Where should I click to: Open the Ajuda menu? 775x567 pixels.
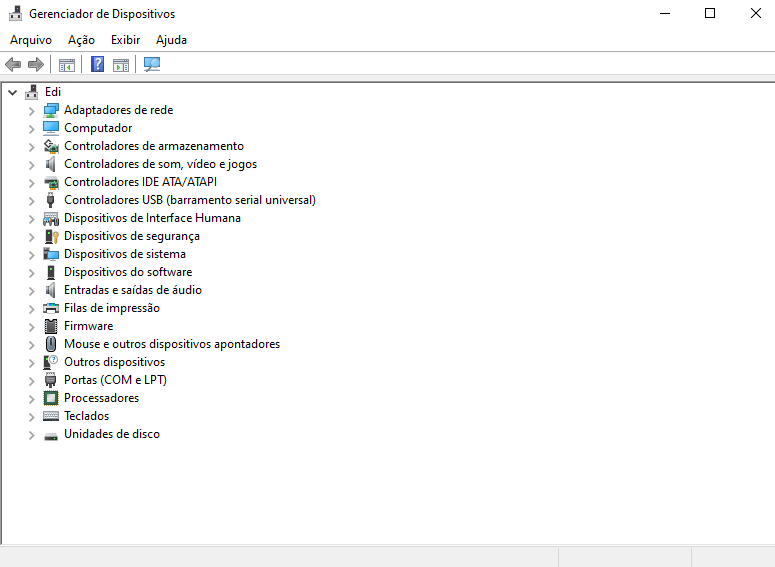171,40
